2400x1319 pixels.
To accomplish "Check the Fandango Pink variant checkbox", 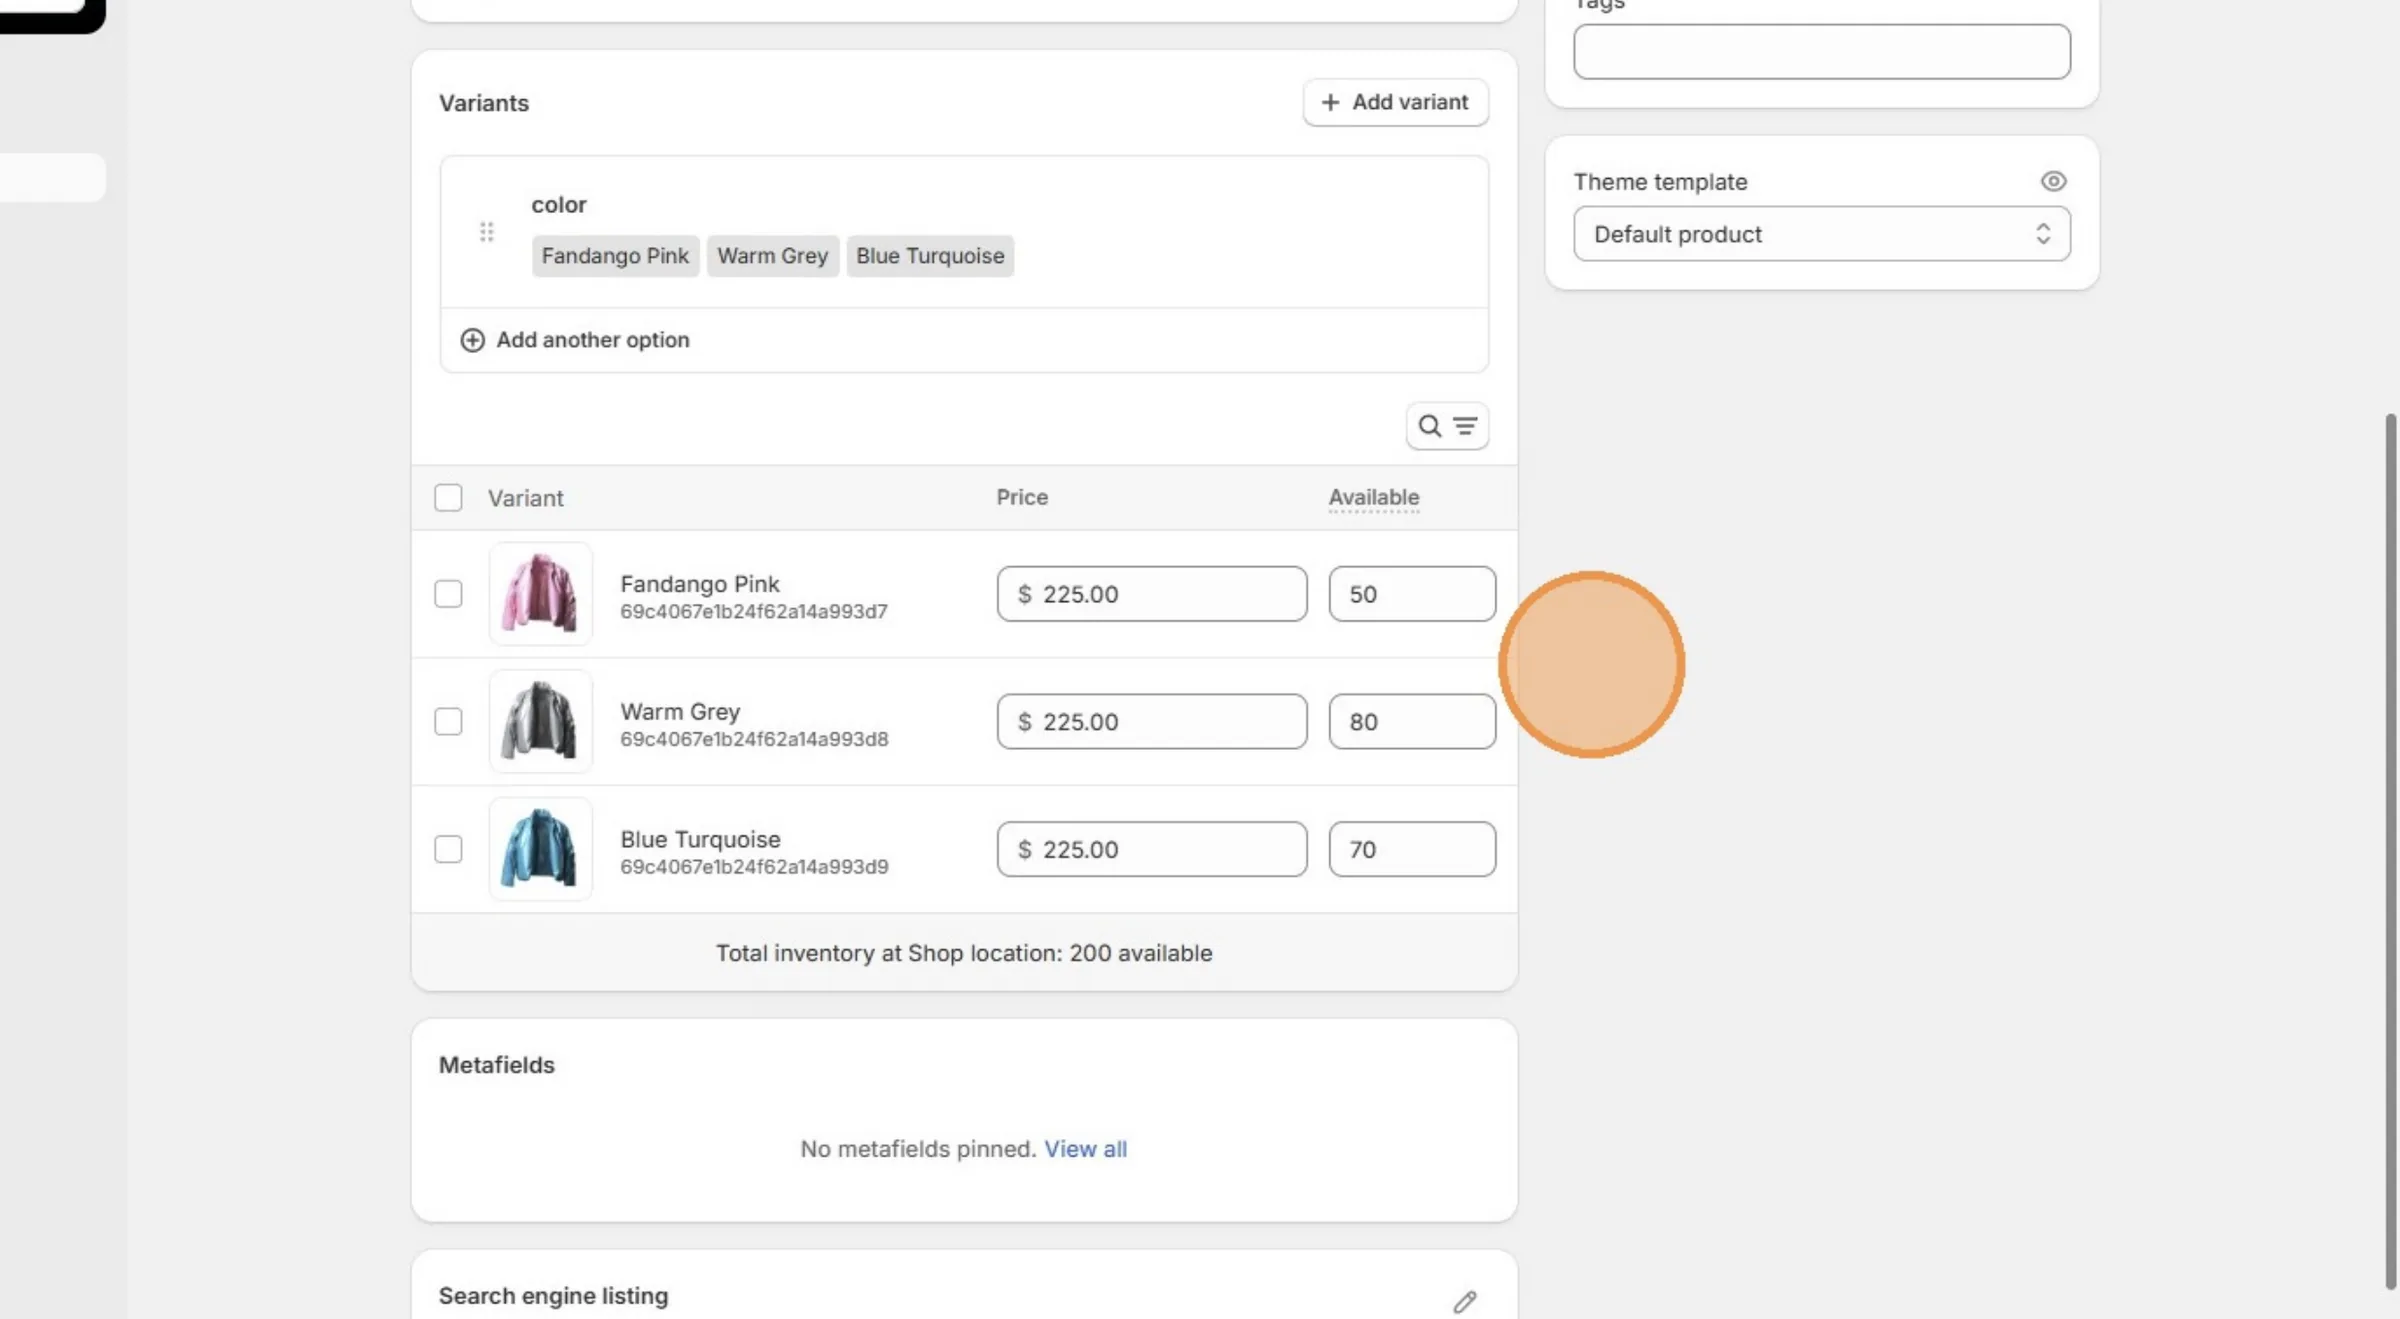I will (448, 594).
